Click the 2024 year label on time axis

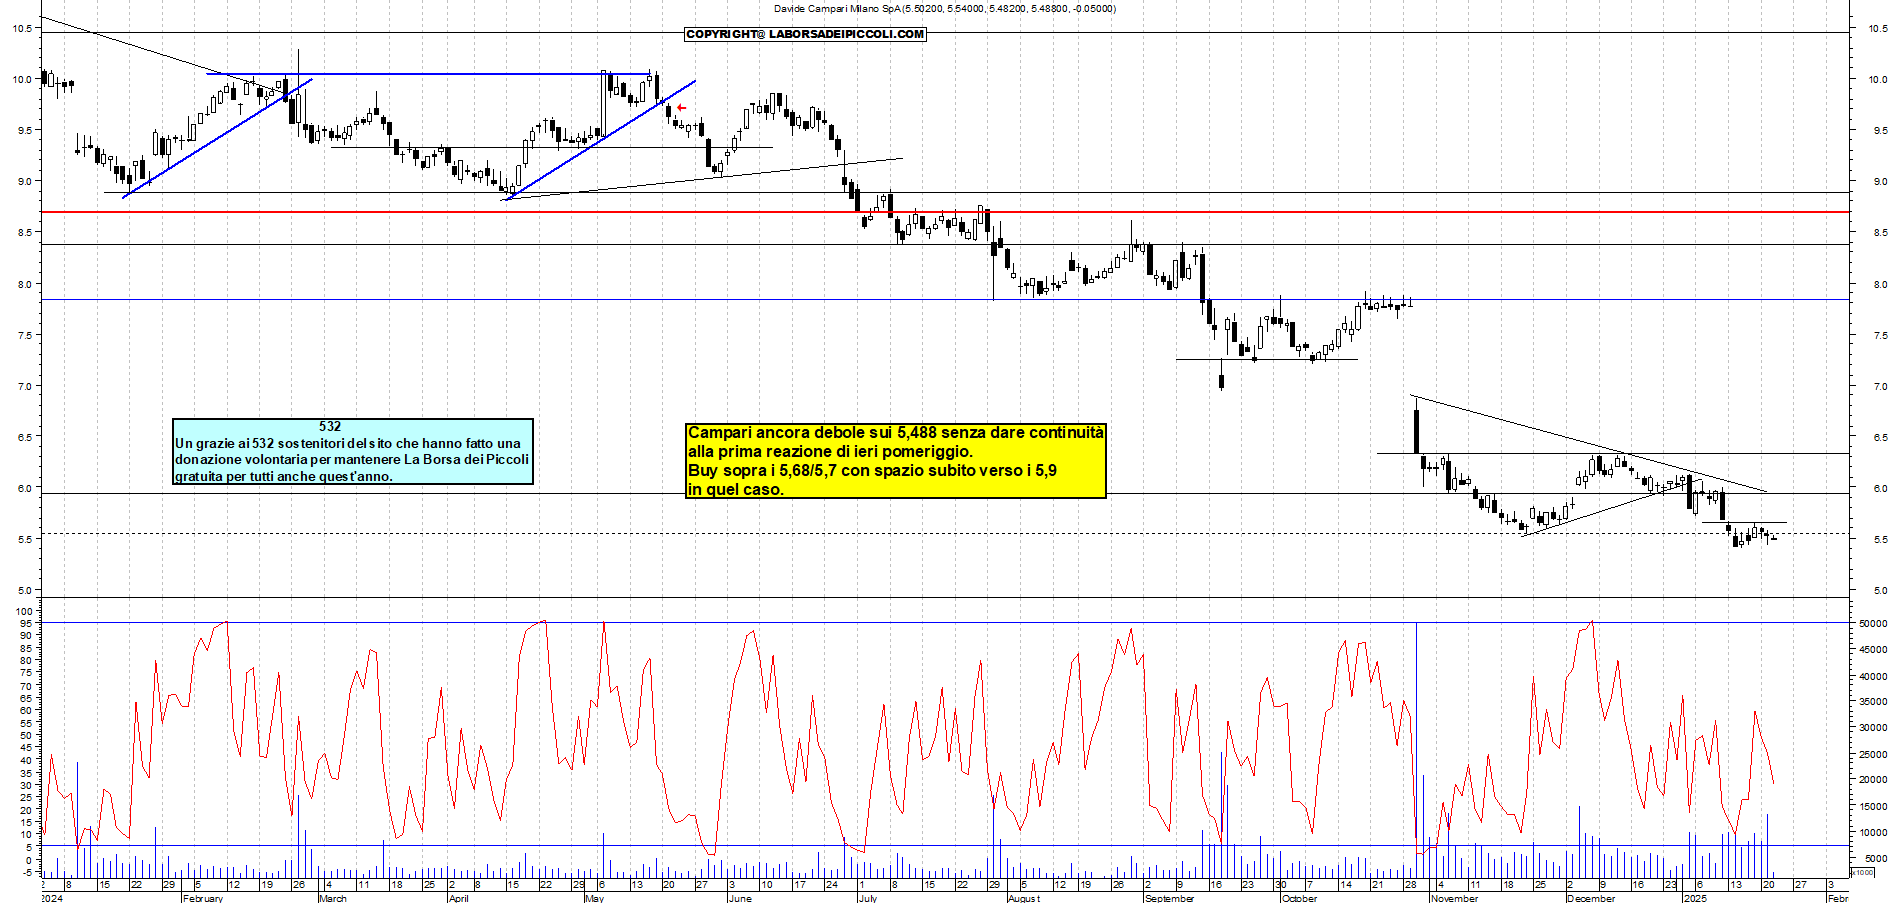tap(51, 898)
